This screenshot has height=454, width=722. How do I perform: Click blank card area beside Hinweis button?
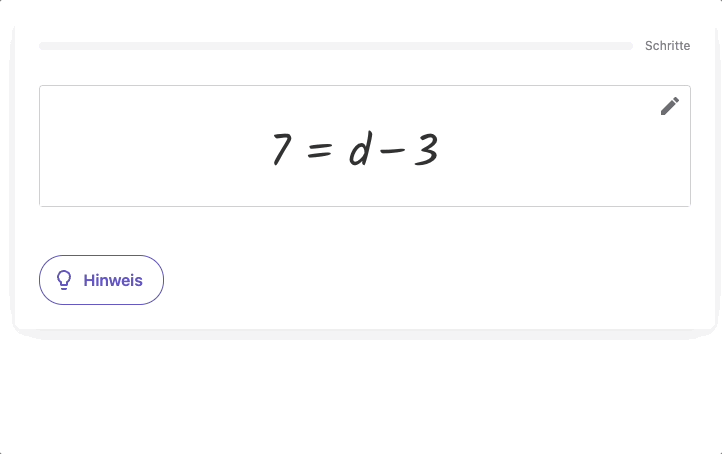(414, 280)
